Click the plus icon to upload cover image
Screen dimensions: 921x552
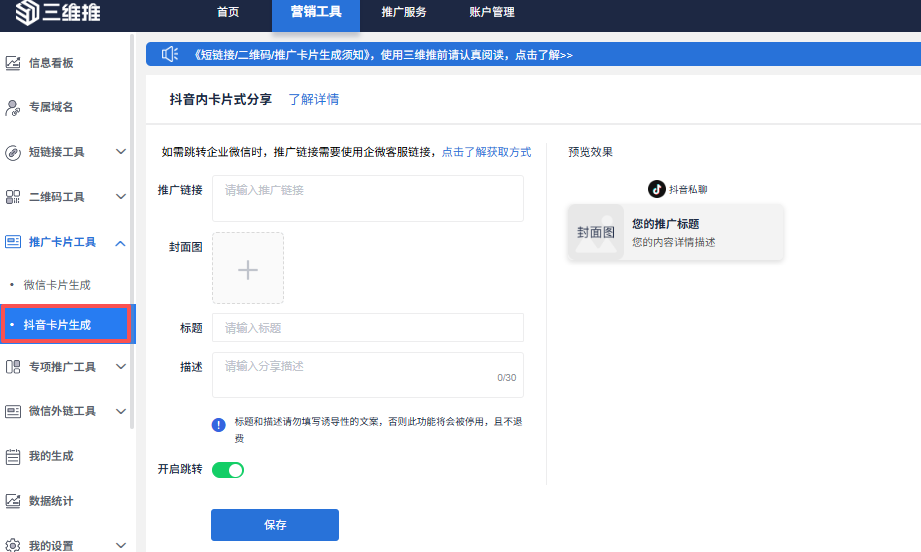(247, 269)
